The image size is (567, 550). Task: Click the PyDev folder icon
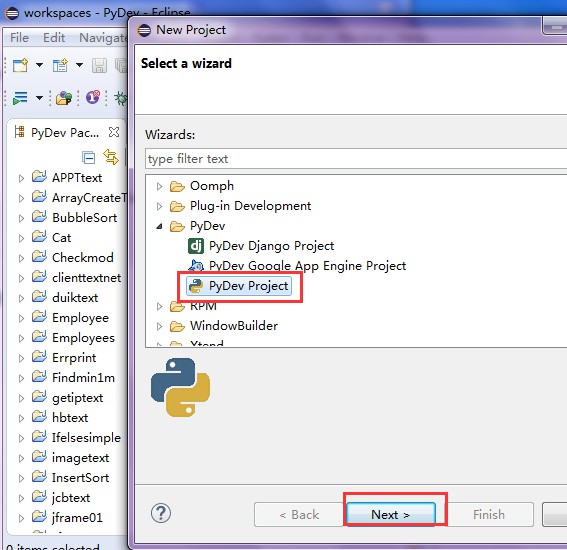tap(177, 226)
